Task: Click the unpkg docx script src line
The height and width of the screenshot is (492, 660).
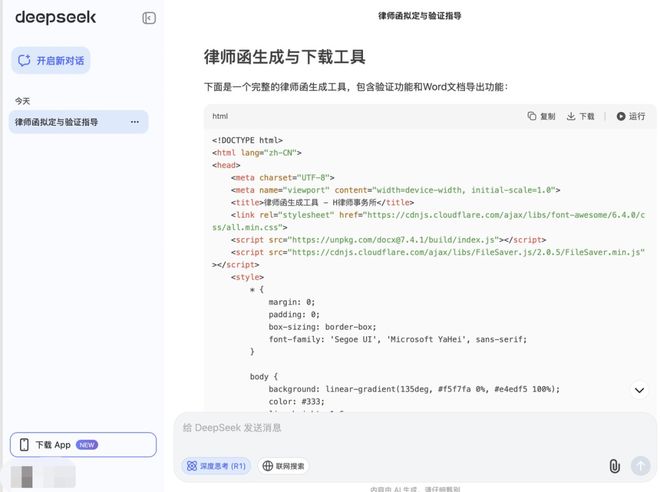Action: click(x=389, y=240)
